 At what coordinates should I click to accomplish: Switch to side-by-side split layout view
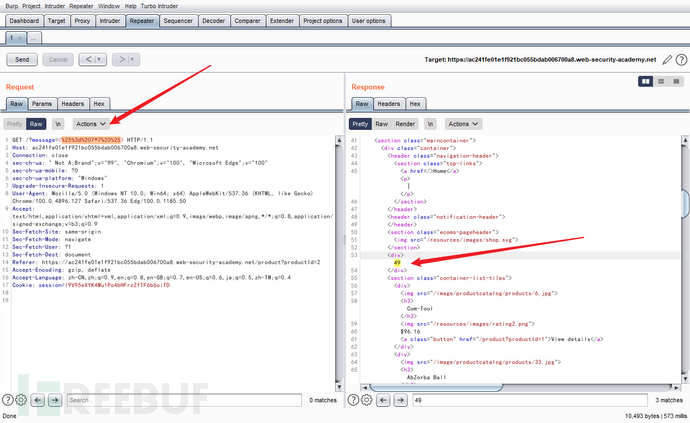(x=647, y=81)
